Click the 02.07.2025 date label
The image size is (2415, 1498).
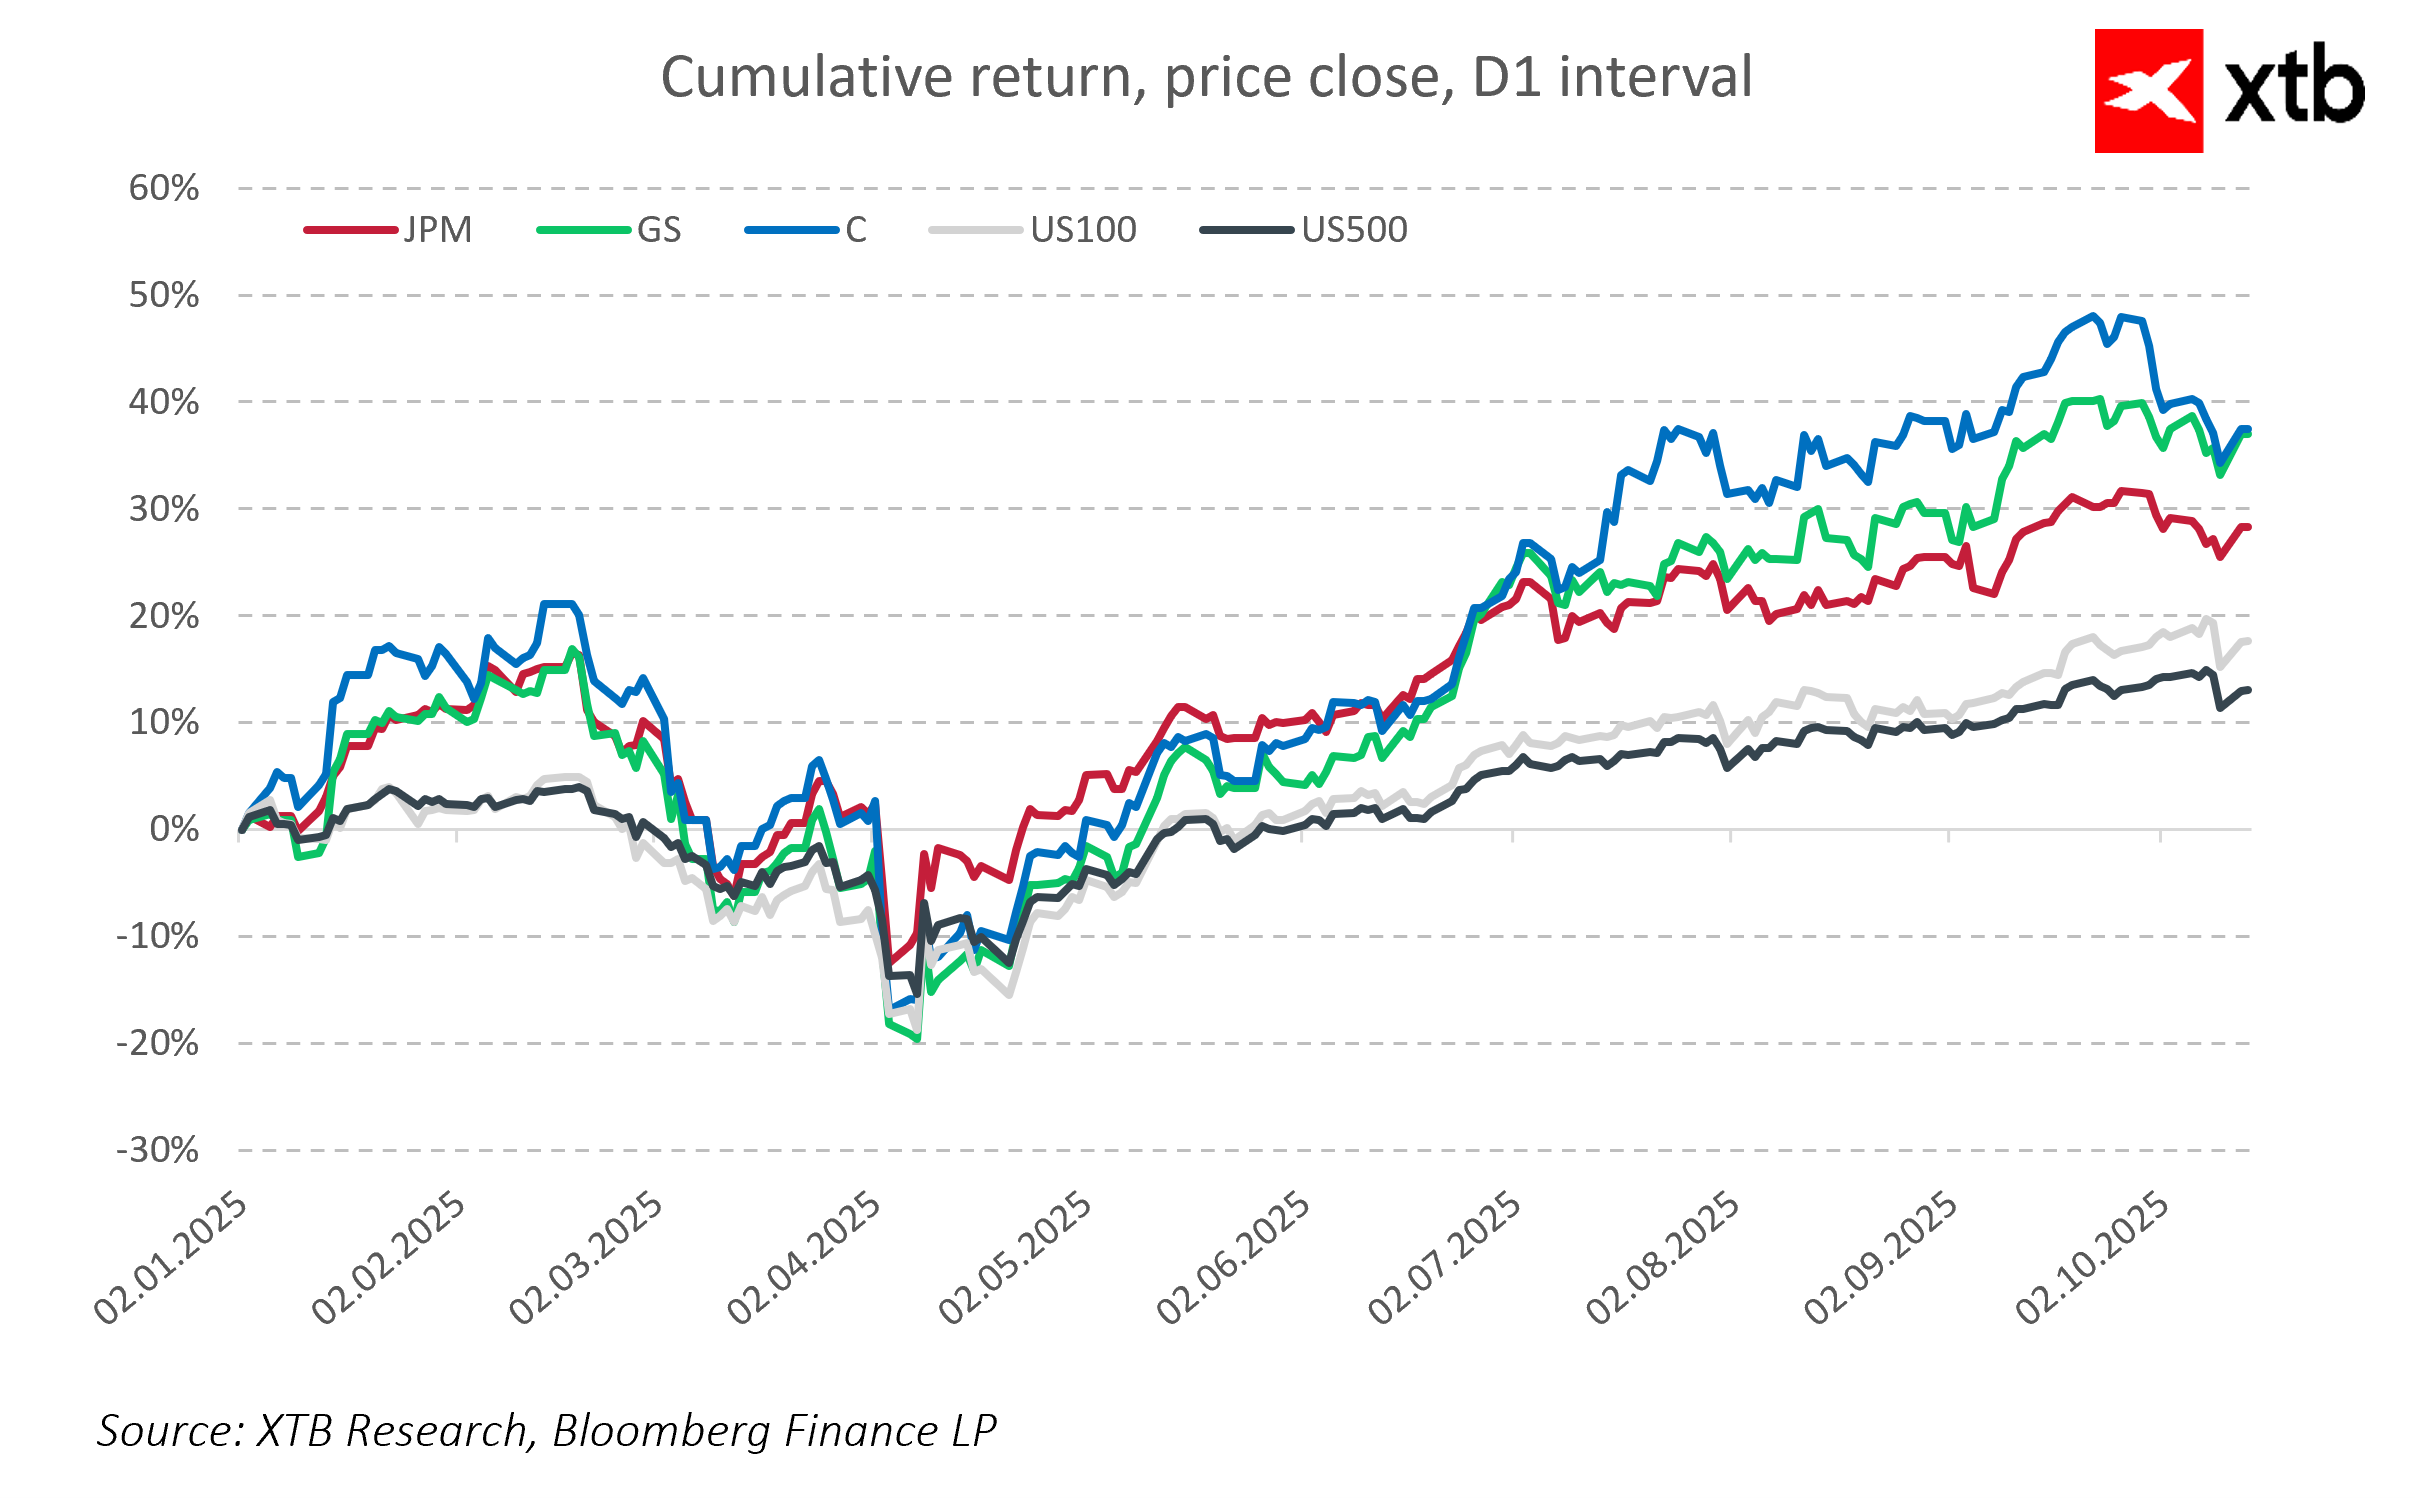tap(1444, 1260)
